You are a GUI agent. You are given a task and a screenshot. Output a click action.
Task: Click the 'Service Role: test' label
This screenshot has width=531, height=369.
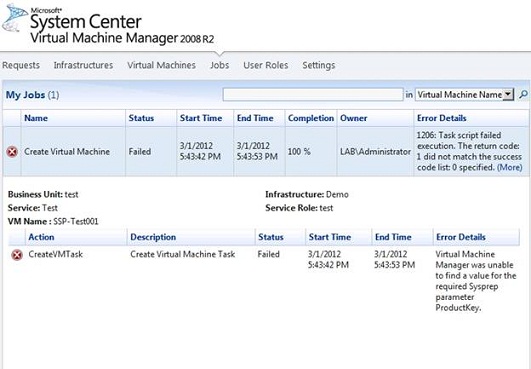tap(299, 208)
